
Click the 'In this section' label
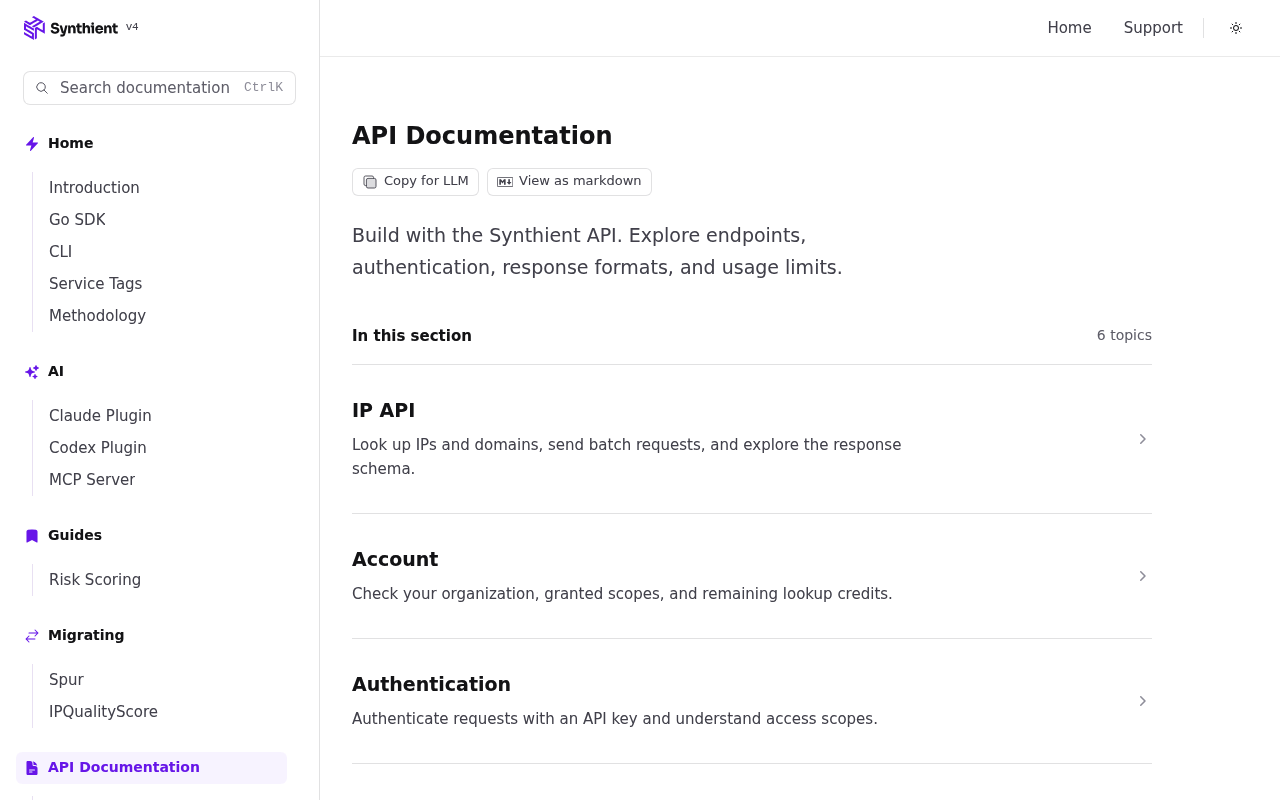pos(412,336)
